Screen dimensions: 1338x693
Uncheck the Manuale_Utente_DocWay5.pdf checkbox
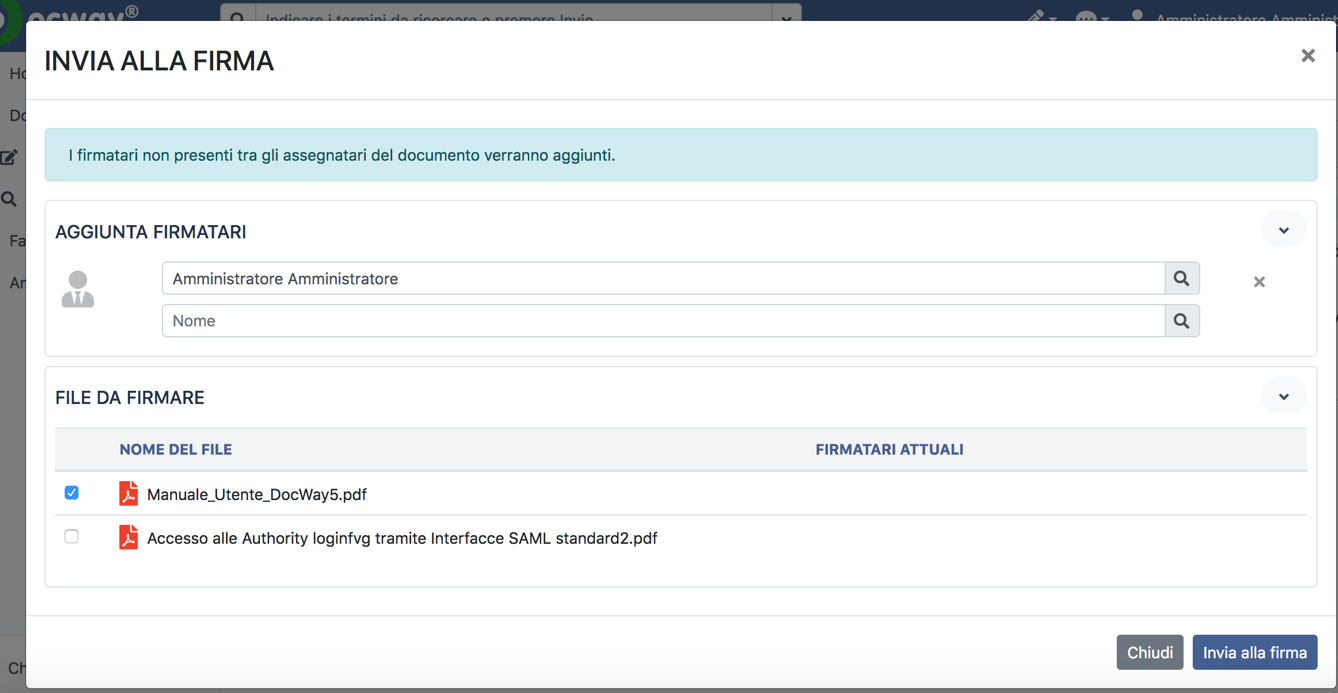pyautogui.click(x=72, y=493)
